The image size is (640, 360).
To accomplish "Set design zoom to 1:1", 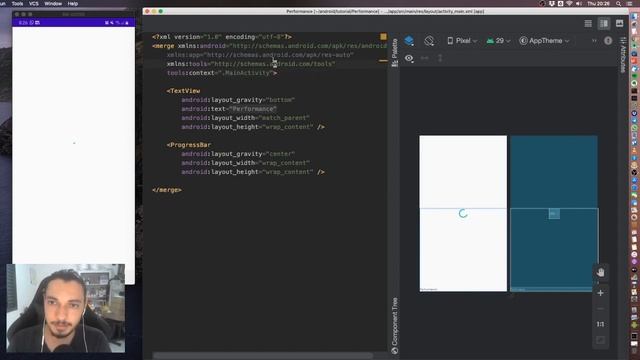I will [600, 324].
